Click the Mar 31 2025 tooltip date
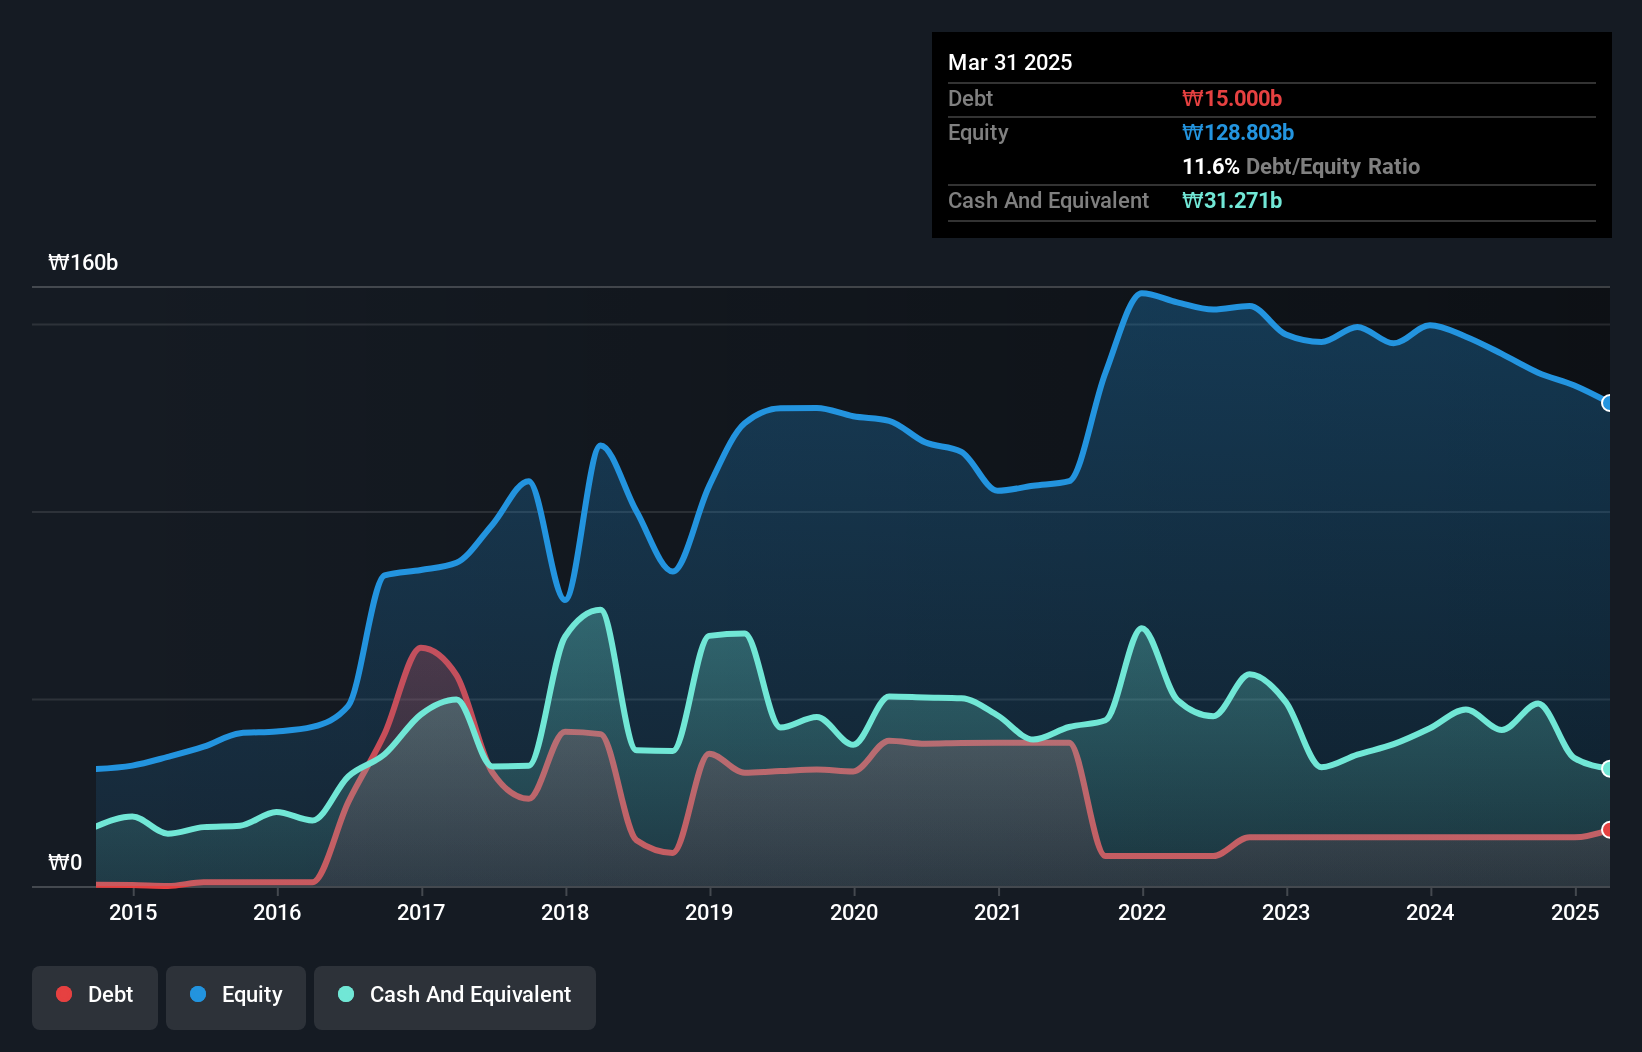Viewport: 1642px width, 1052px height. pyautogui.click(x=1010, y=63)
